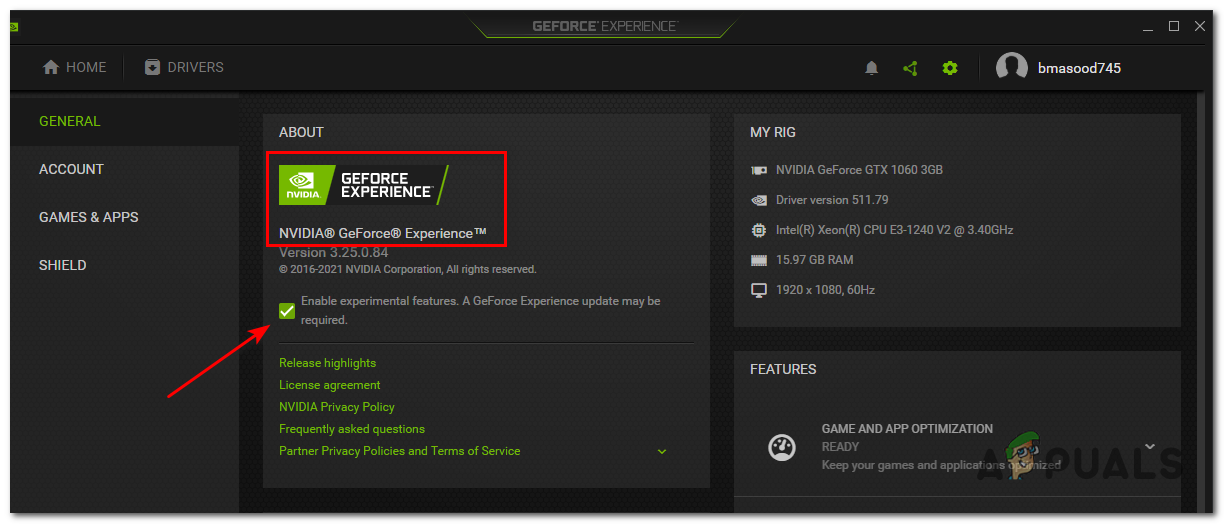Click the NVIDIA GeForce Experience logo in About
The height and width of the screenshot is (524, 1224).
363,185
